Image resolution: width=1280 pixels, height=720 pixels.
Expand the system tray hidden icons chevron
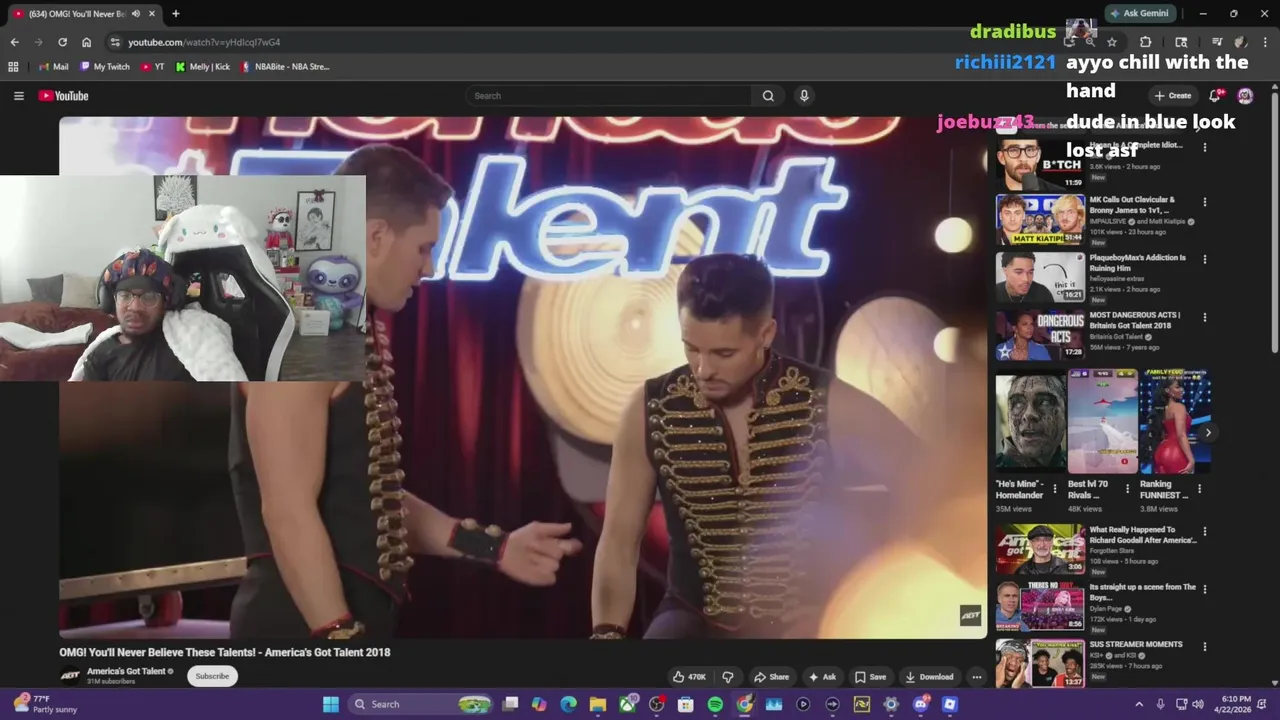(x=1138, y=704)
